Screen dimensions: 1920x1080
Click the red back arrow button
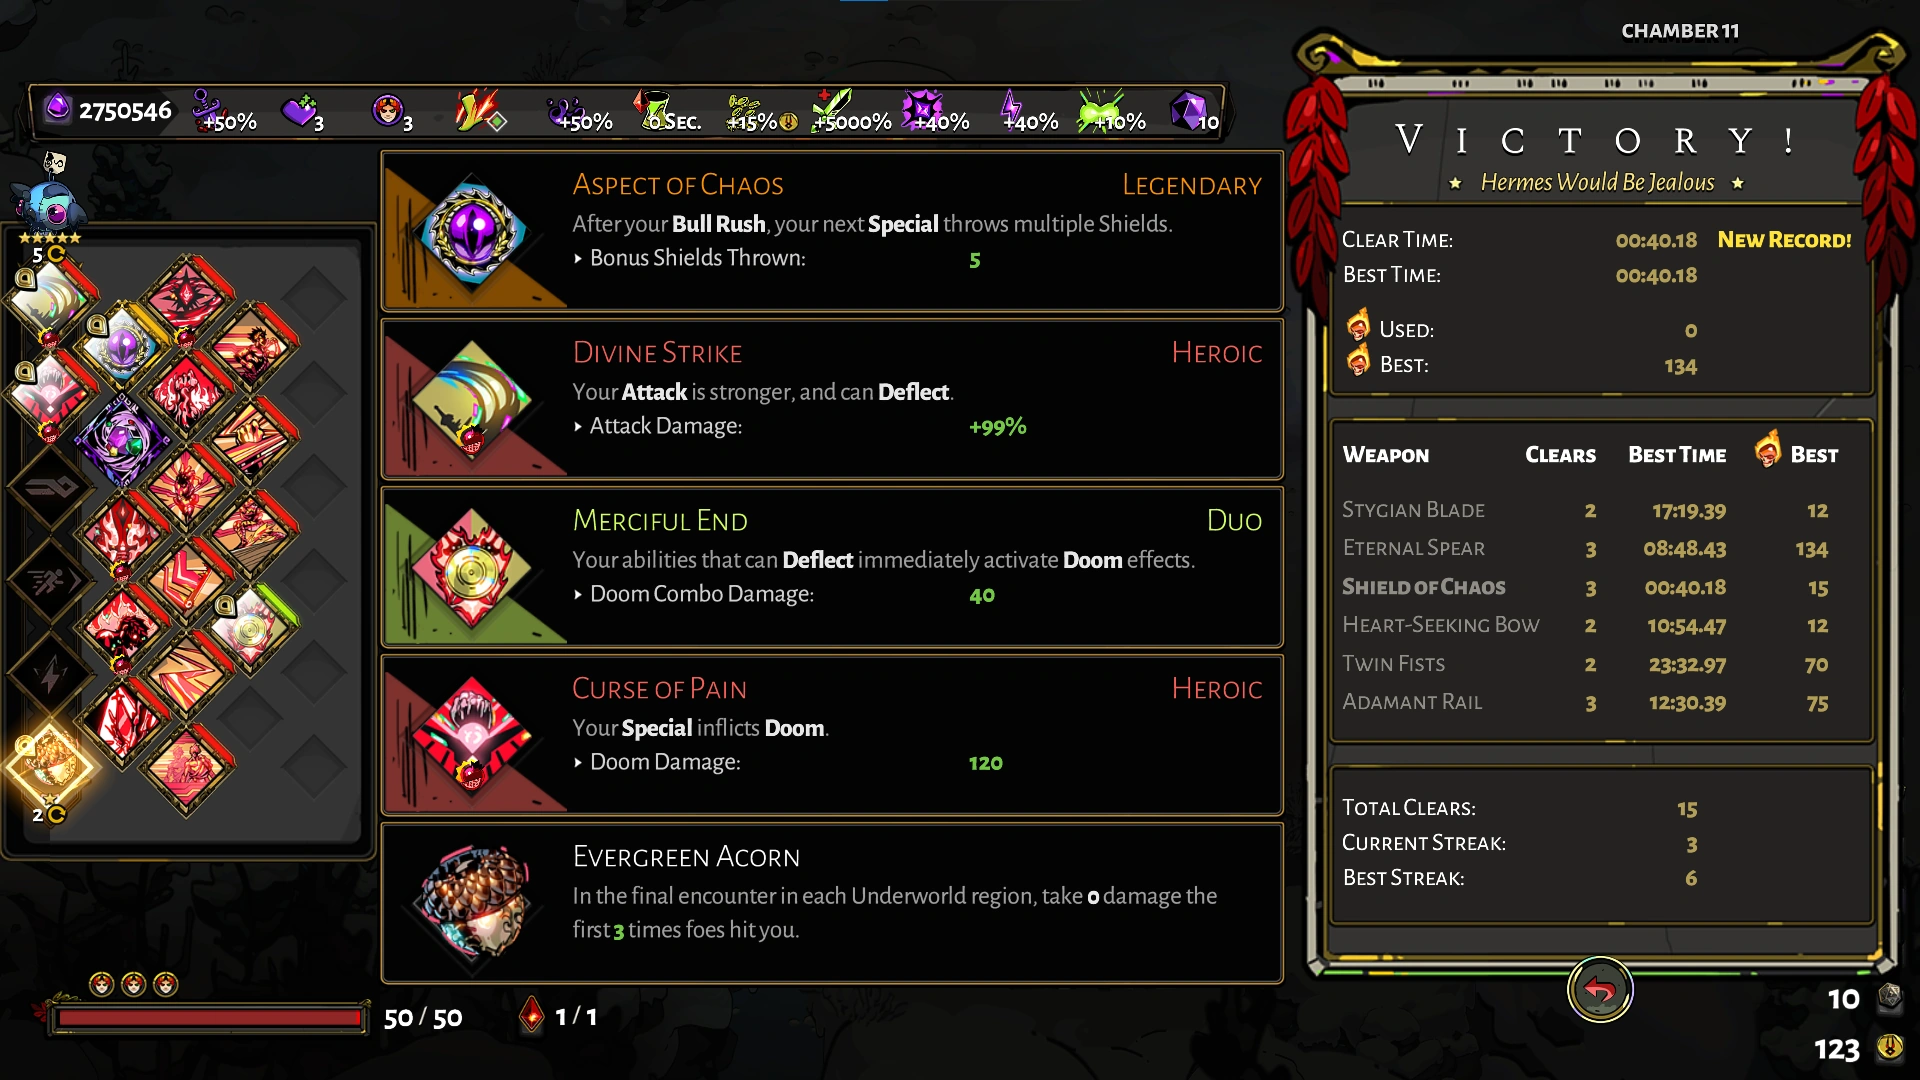point(1599,990)
